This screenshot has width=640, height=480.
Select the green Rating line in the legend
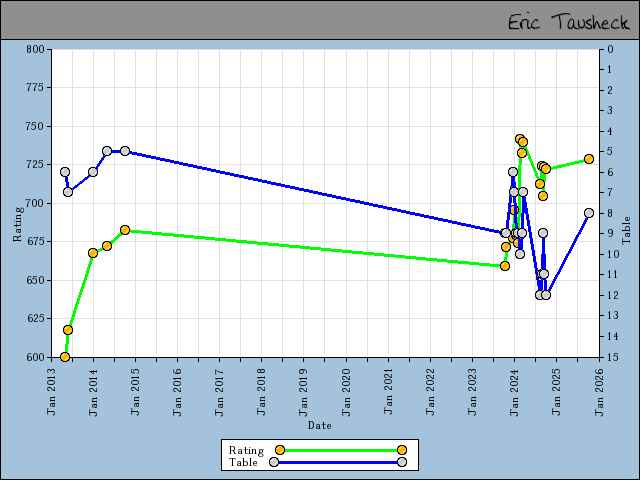tap(340, 450)
